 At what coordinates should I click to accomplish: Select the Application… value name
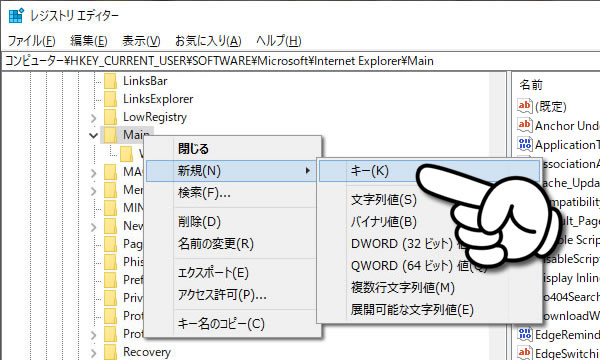point(567,145)
